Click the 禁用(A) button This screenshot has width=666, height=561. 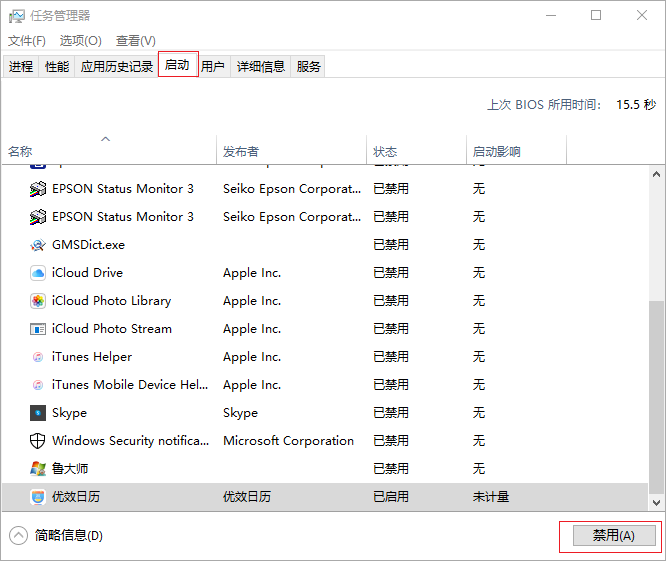[x=614, y=536]
